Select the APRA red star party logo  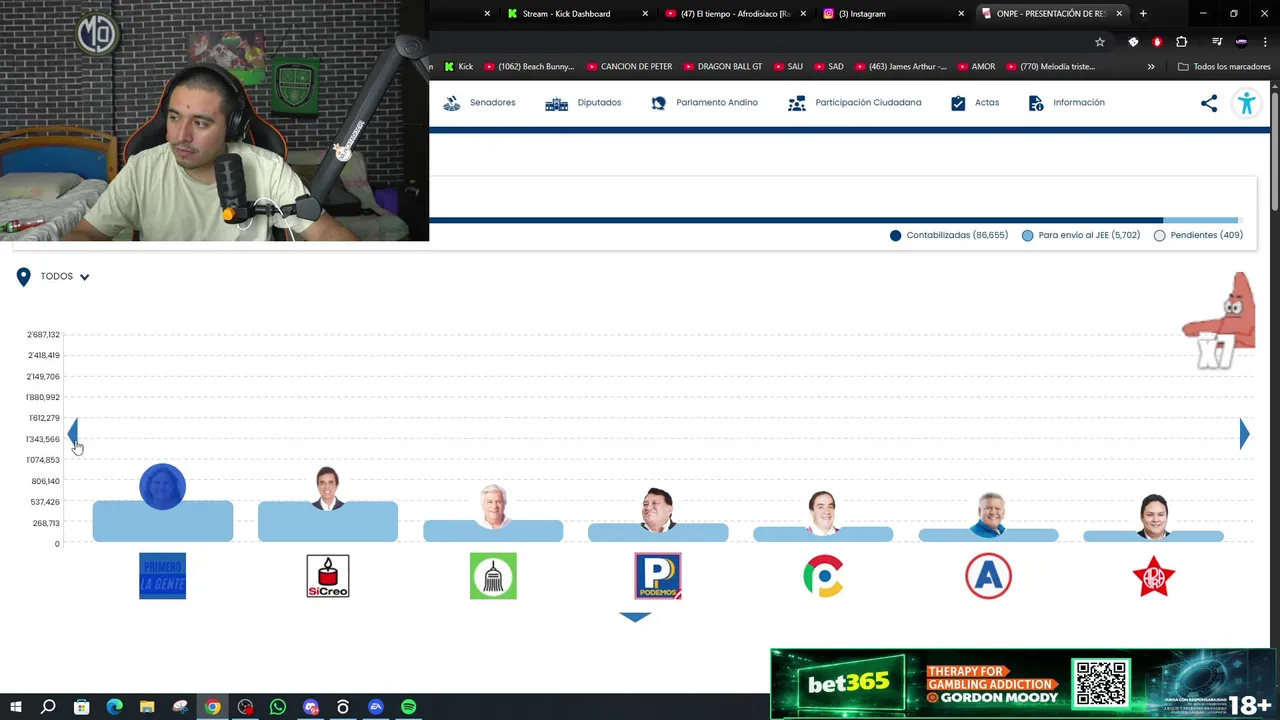click(x=1153, y=576)
